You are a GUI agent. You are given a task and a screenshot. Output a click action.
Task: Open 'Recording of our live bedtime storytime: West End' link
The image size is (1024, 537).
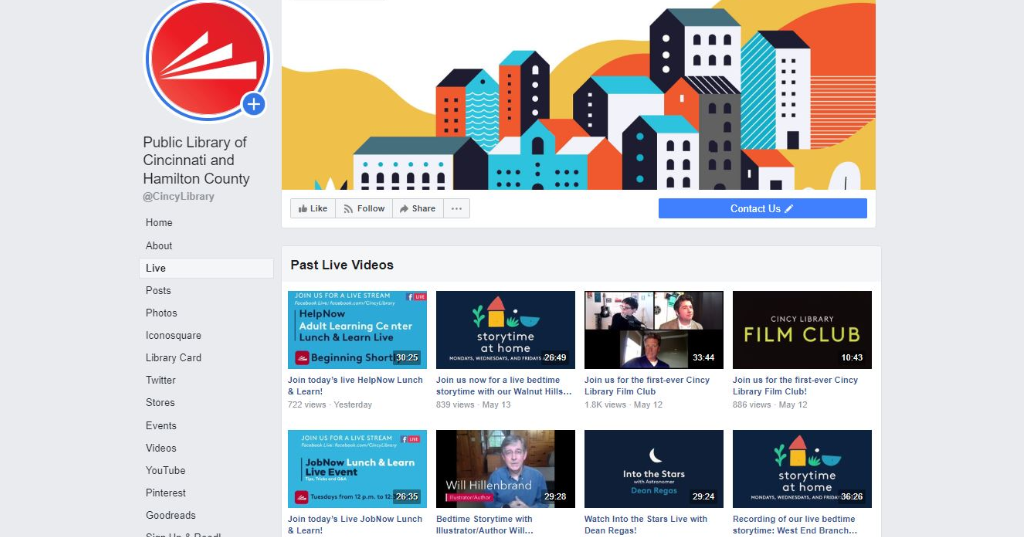pos(795,525)
